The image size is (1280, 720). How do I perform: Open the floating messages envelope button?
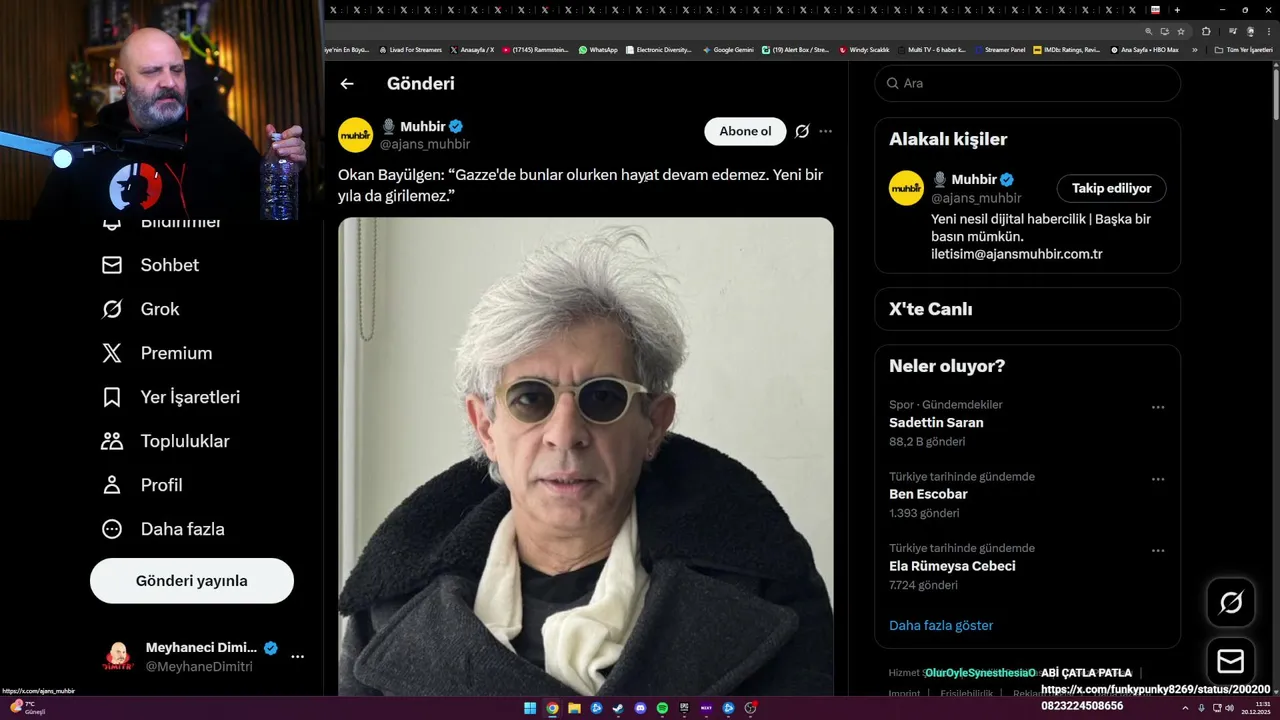pyautogui.click(x=1231, y=661)
